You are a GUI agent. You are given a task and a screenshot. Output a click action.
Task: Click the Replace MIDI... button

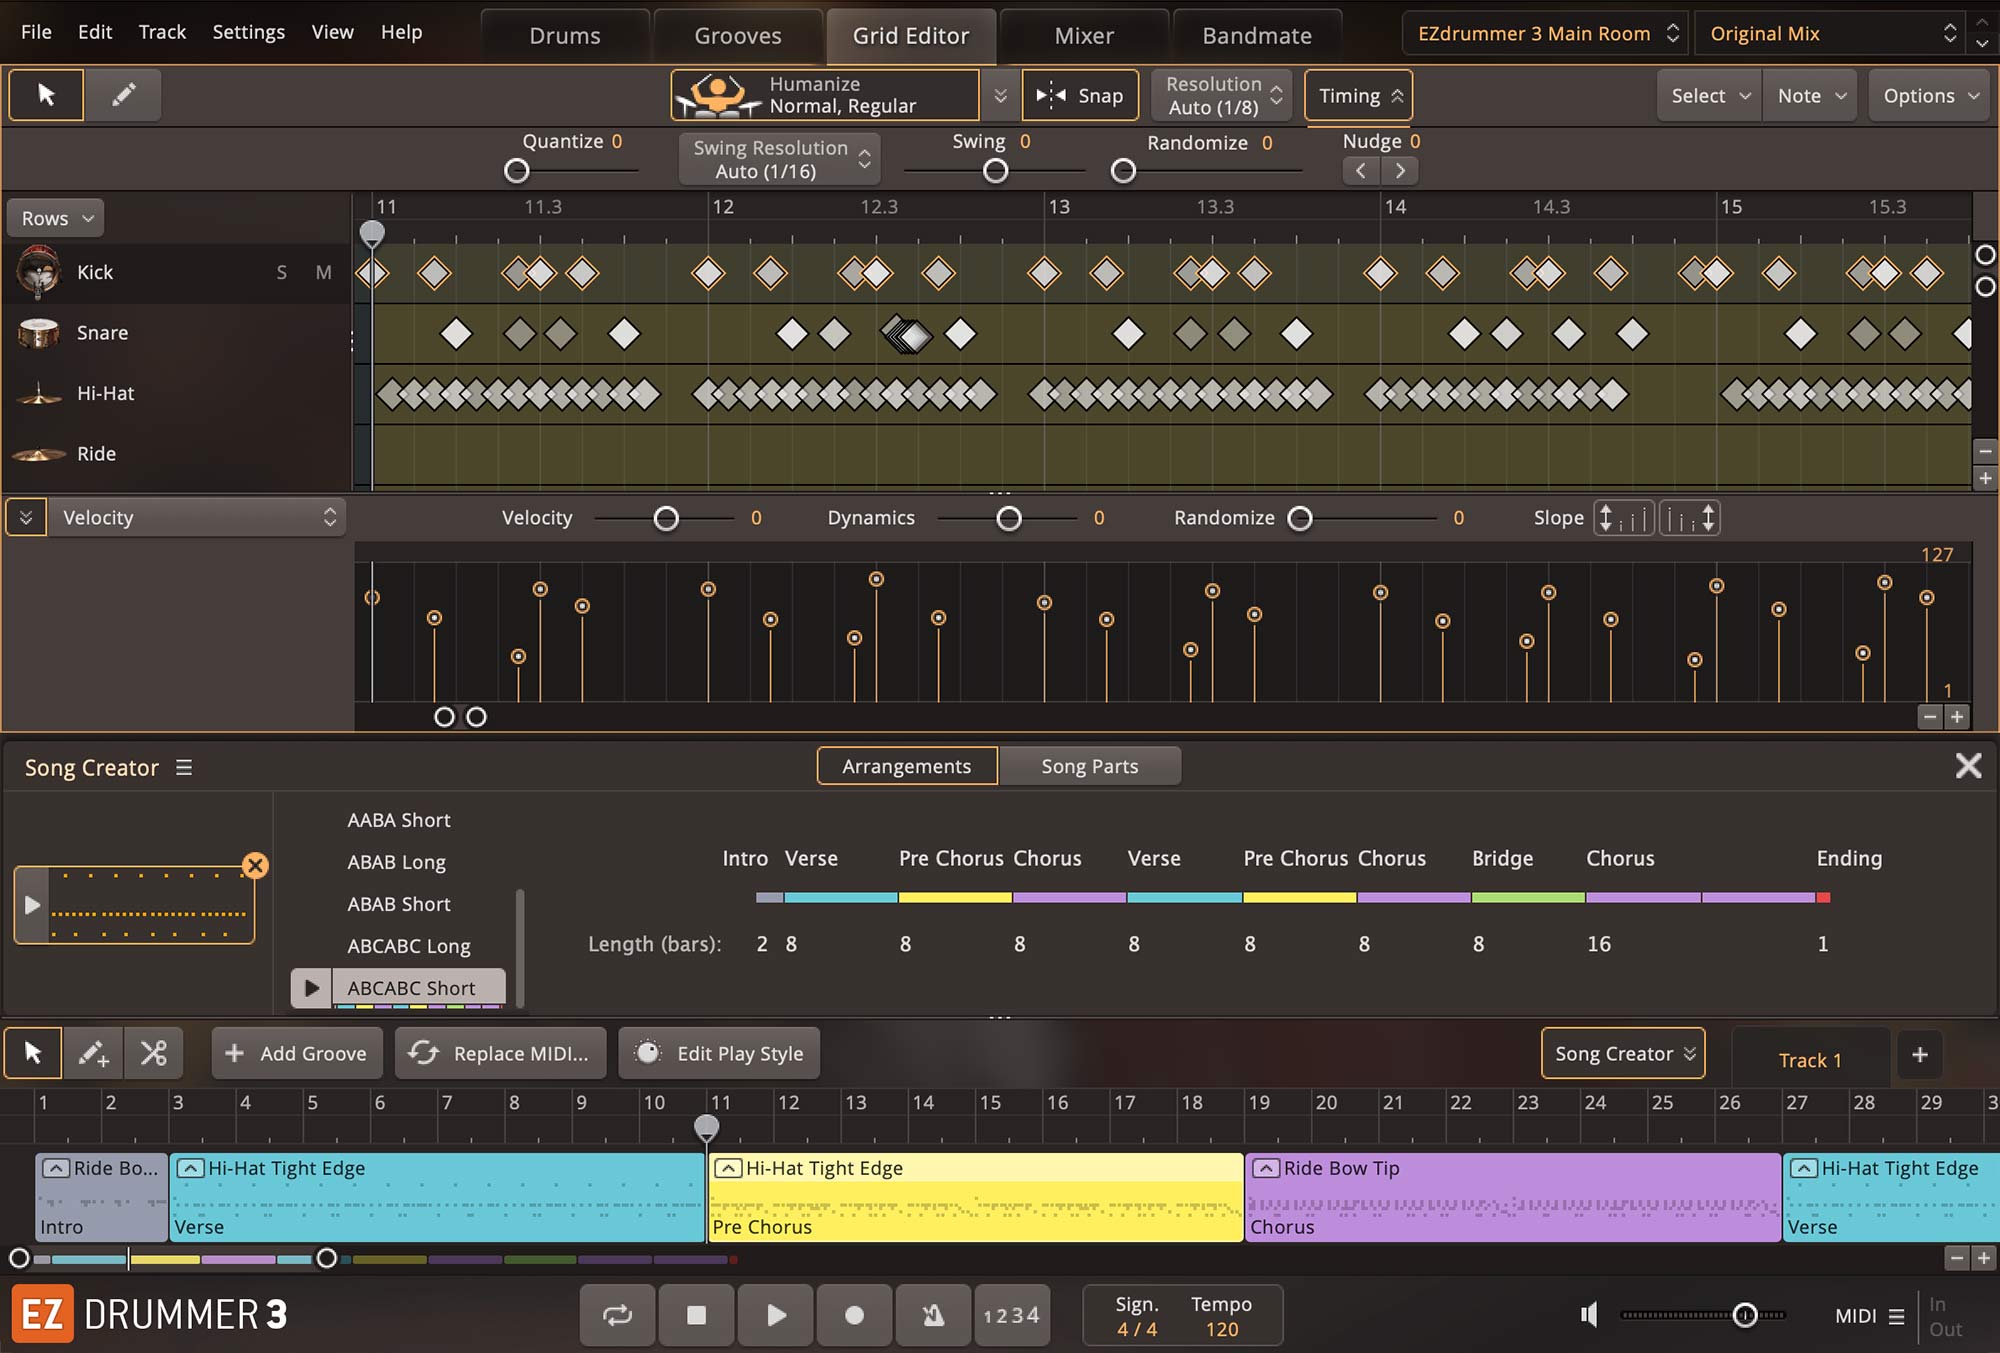[x=501, y=1053]
